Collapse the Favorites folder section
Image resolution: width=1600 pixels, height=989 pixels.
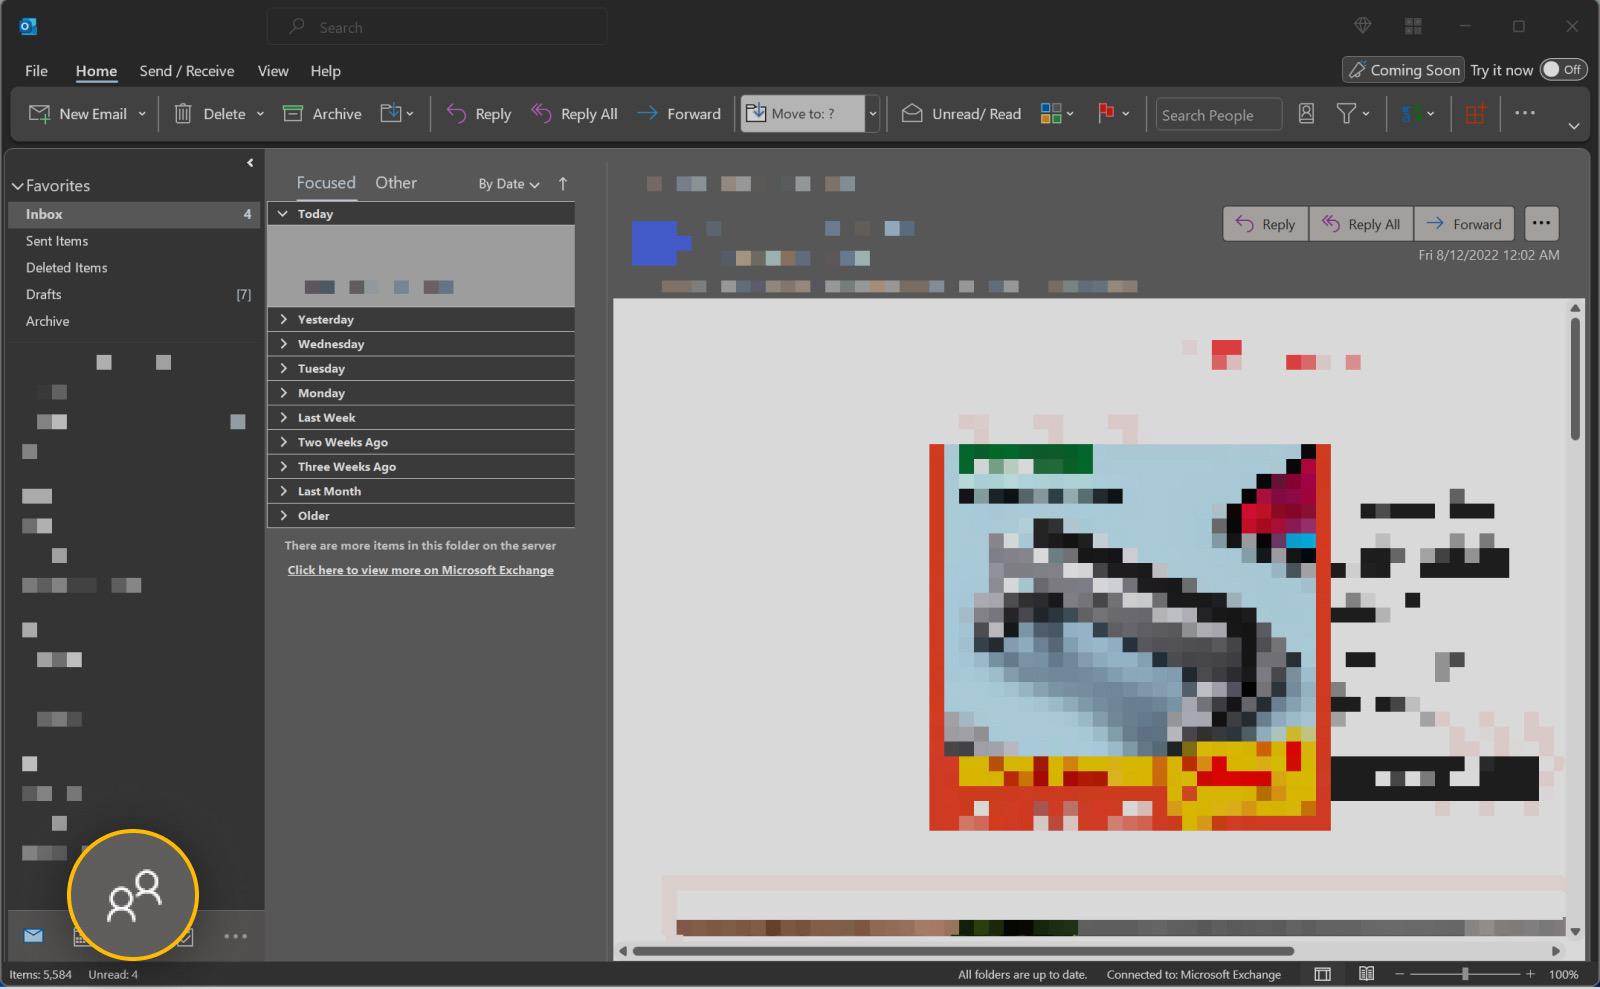point(17,186)
